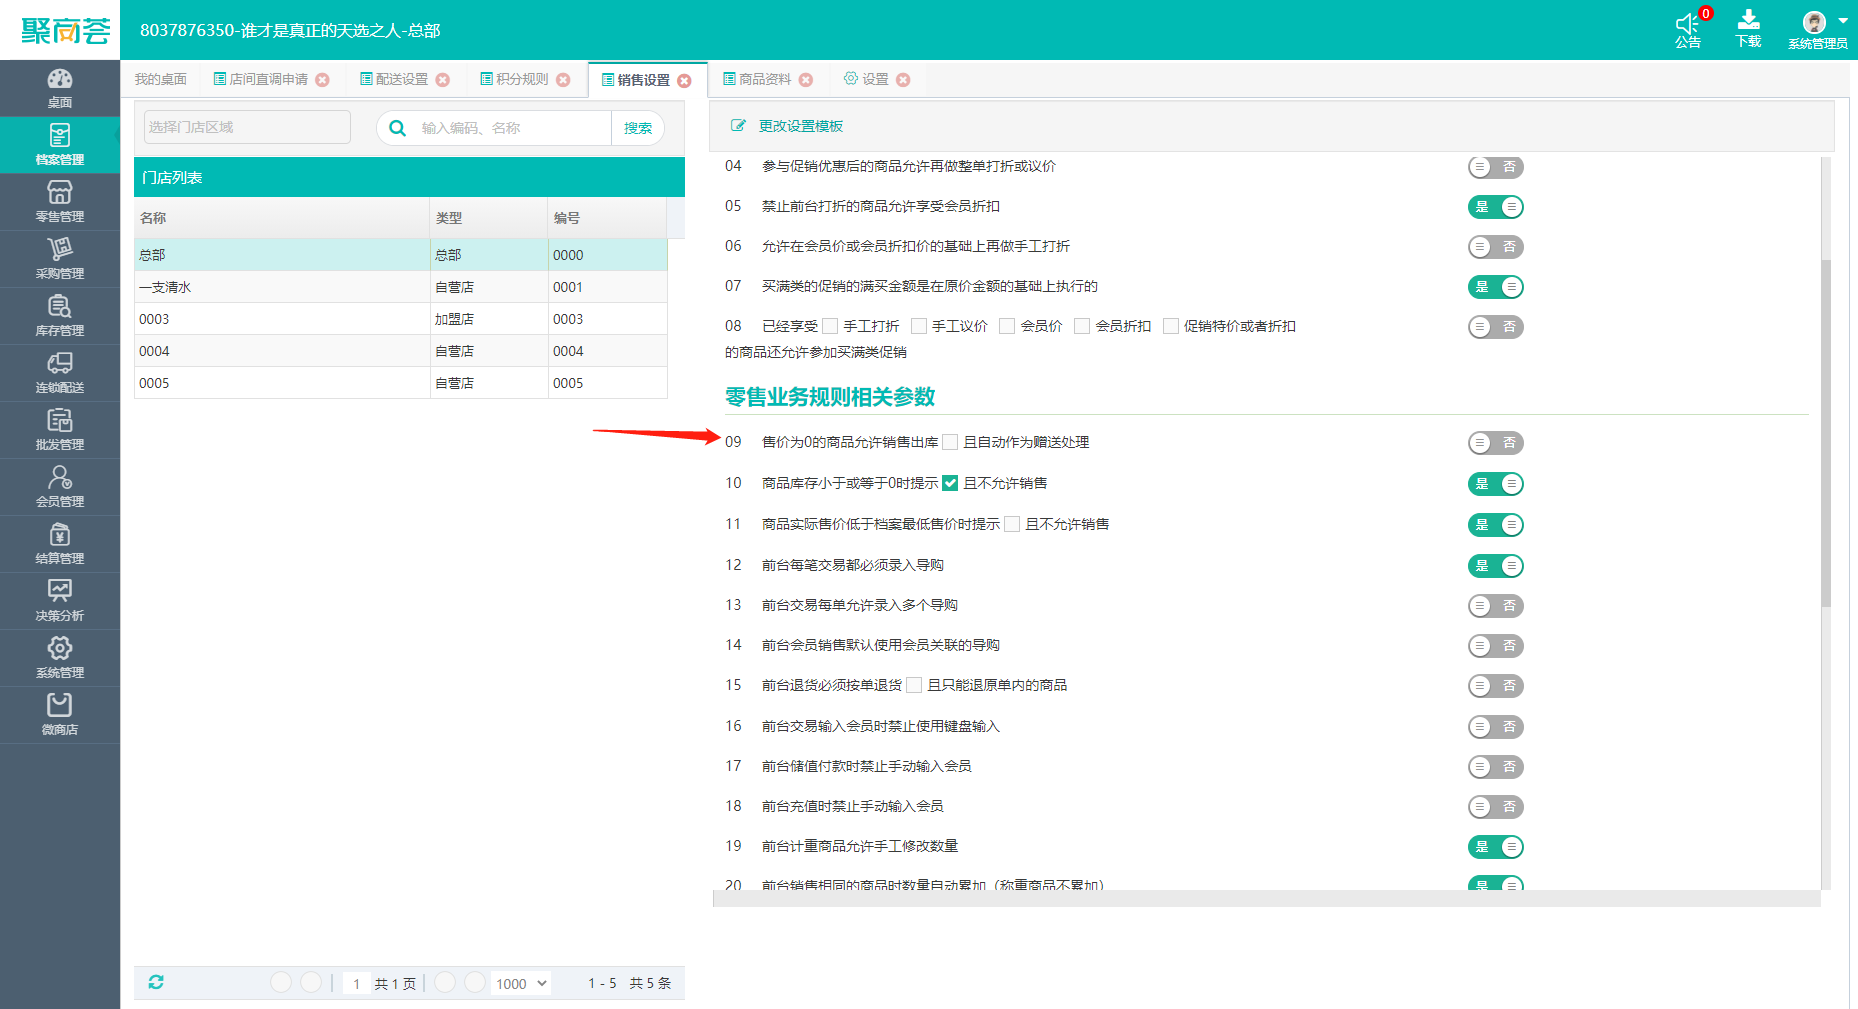
Task: Open 零售管理 module in sidebar
Action: coord(60,202)
